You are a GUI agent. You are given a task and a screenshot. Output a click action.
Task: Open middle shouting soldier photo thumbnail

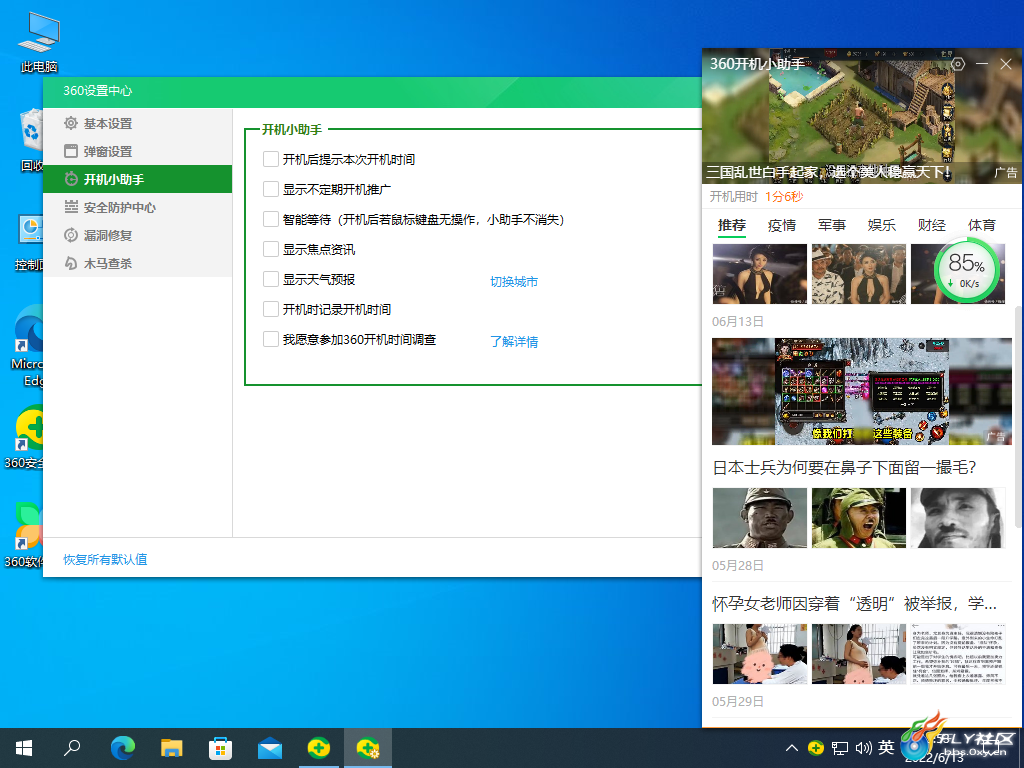(859, 518)
